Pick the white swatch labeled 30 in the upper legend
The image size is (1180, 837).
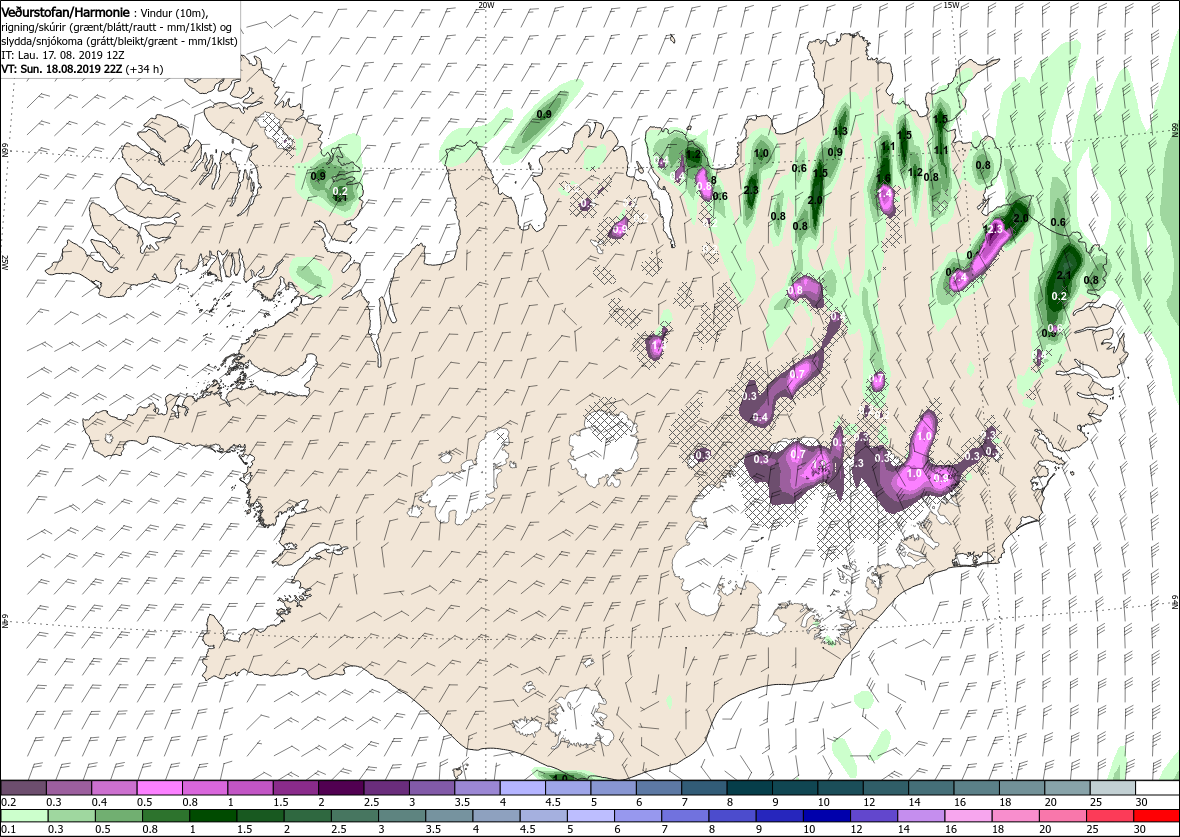1157,788
